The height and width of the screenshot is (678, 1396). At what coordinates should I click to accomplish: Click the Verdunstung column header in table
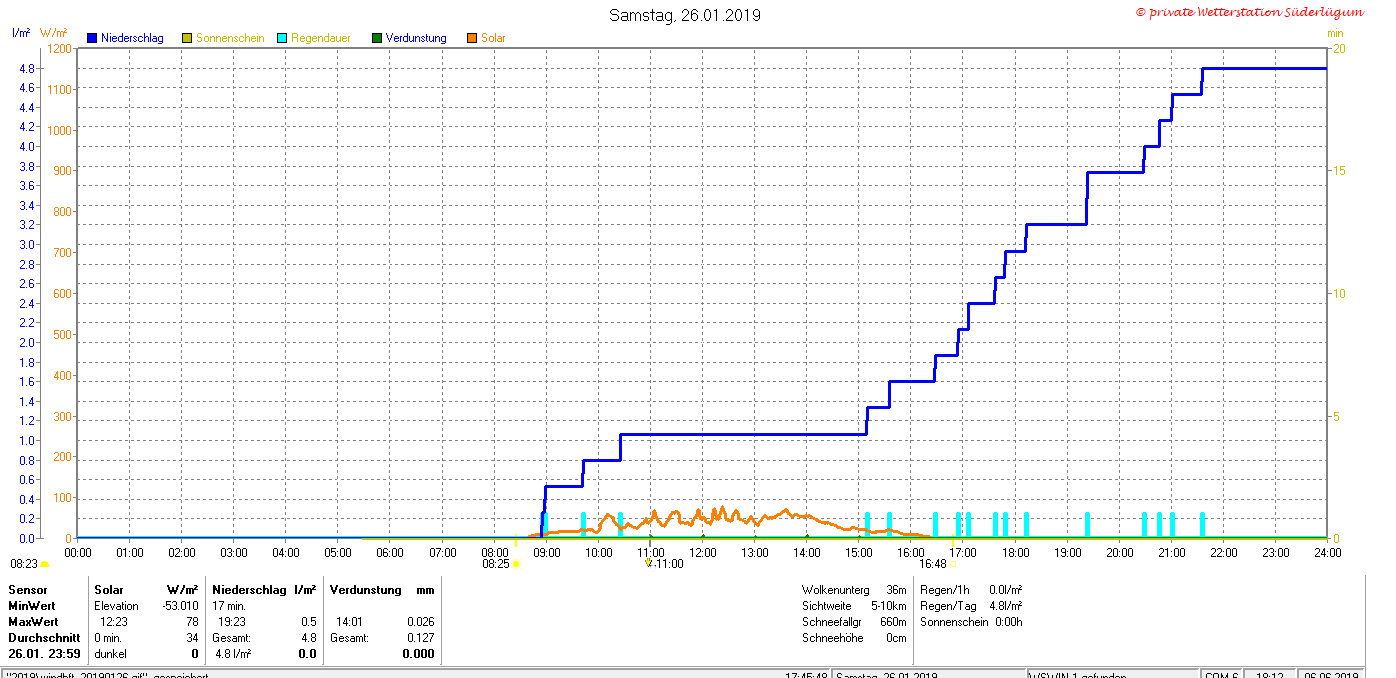pyautogui.click(x=366, y=590)
